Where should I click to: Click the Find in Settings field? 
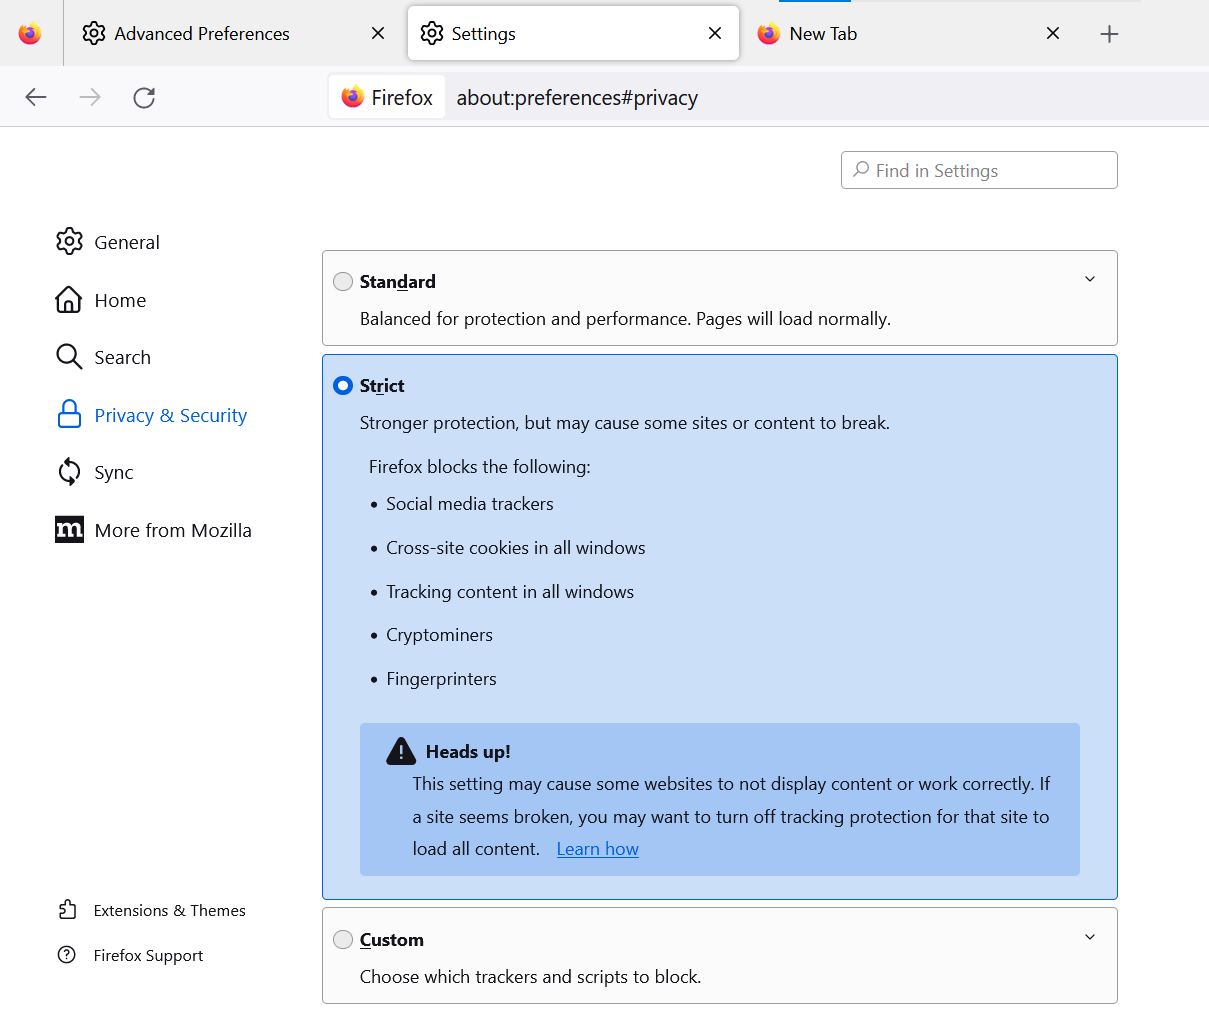pos(979,171)
